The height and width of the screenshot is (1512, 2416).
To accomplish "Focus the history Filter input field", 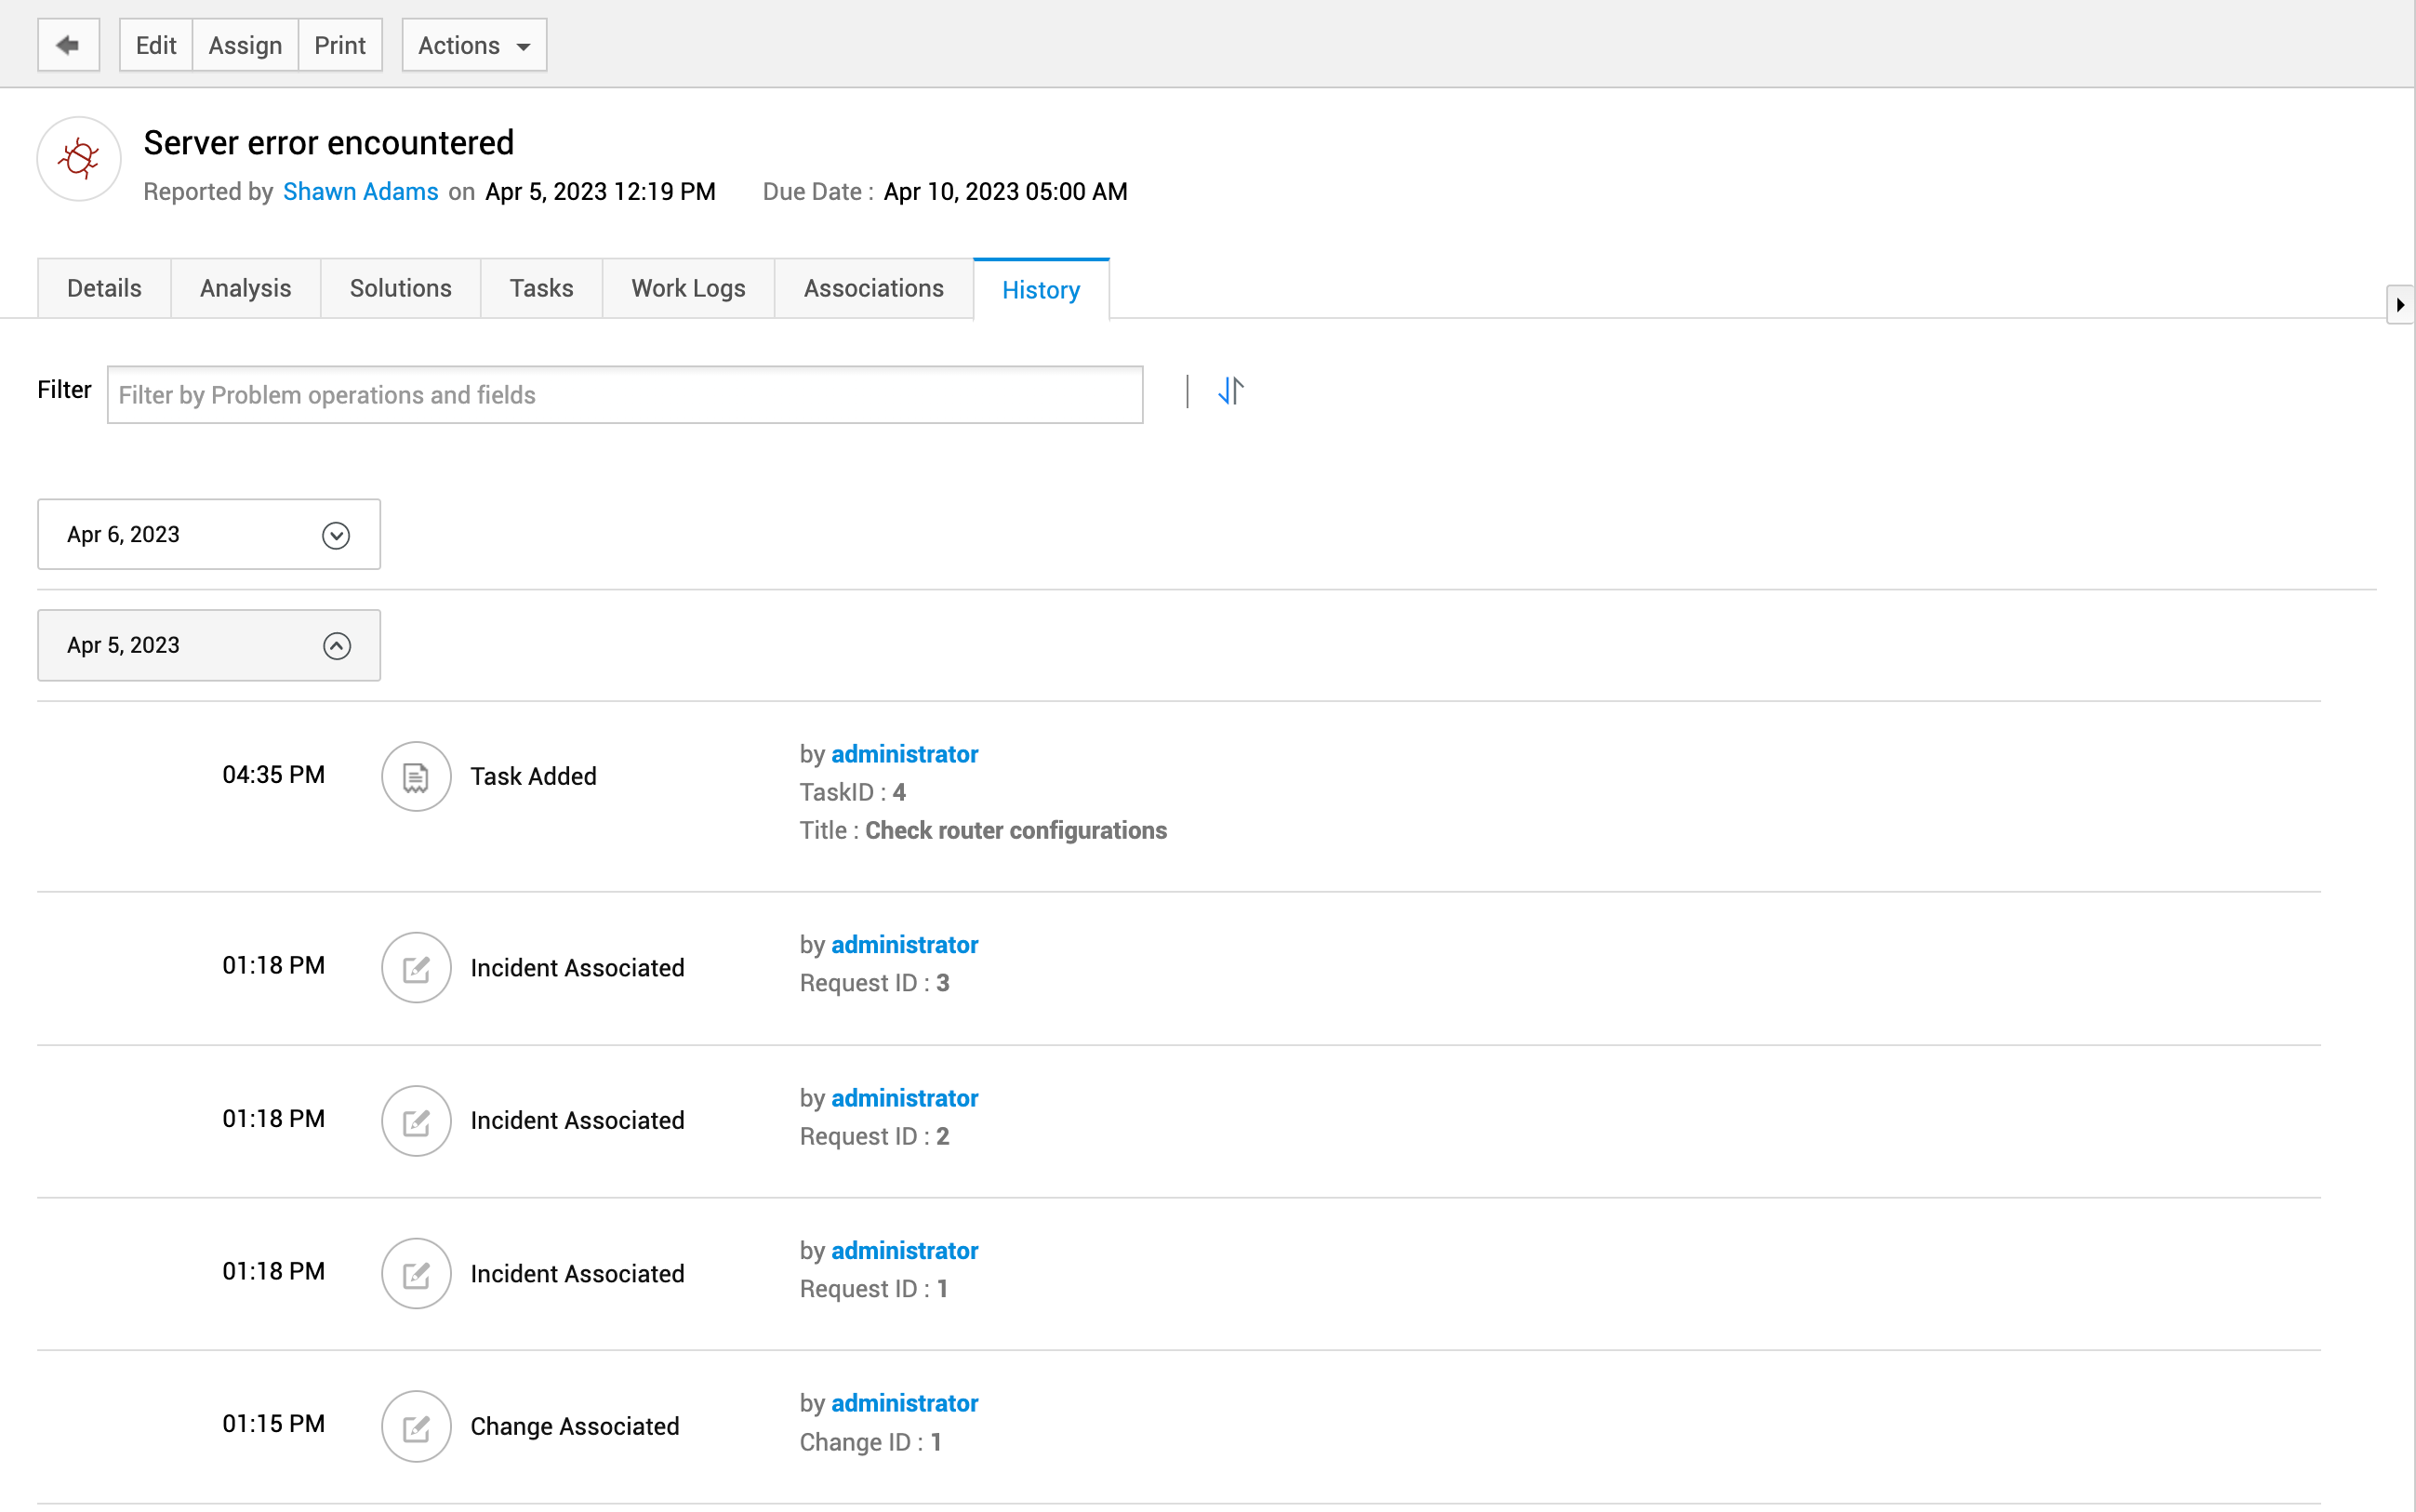I will [x=624, y=395].
